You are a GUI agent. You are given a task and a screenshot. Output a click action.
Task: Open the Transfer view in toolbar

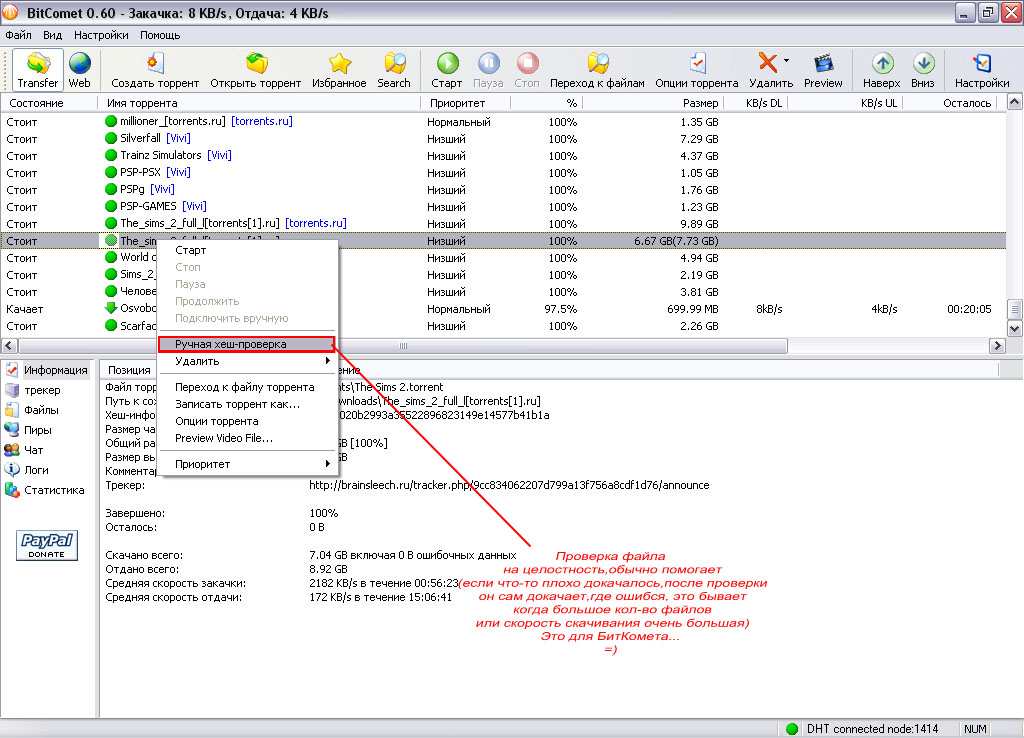tap(38, 69)
